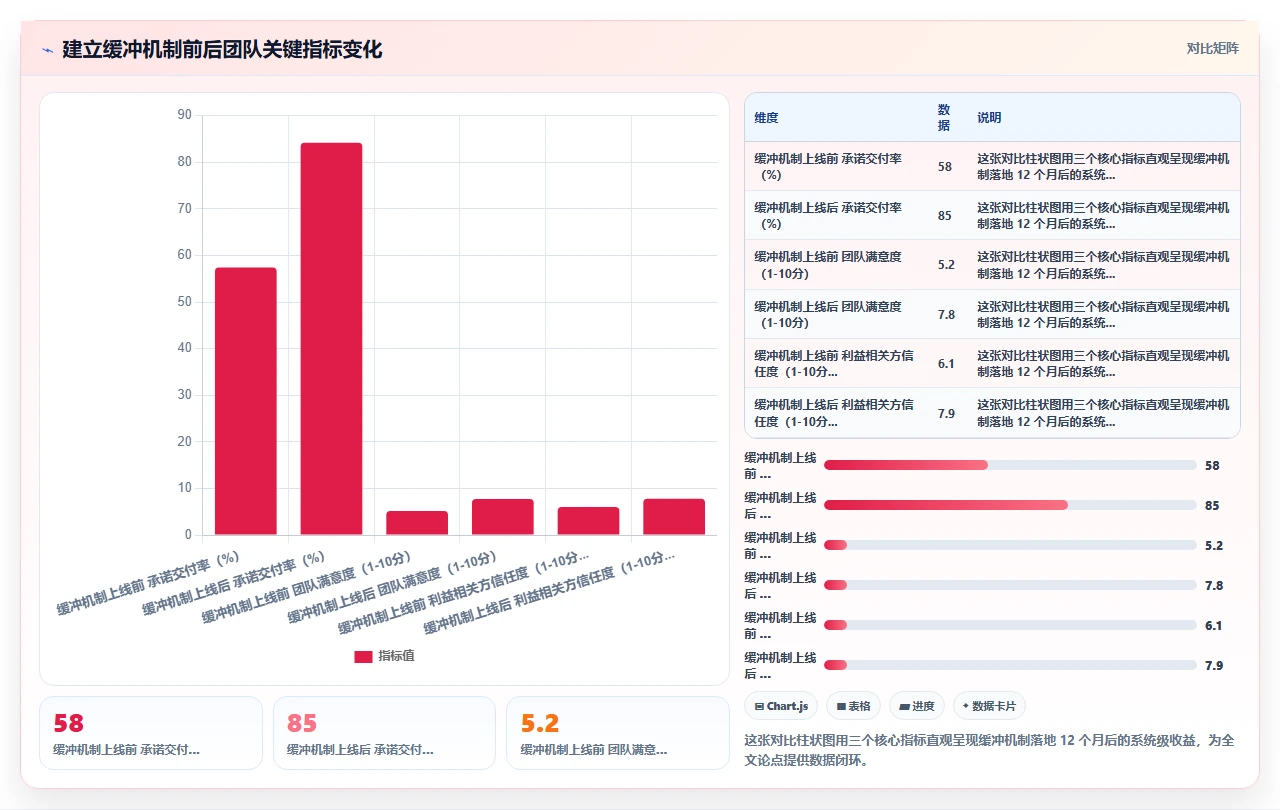Viewport: 1280px width, 810px height.
Task: Click the table value 85
Action: pos(945,216)
